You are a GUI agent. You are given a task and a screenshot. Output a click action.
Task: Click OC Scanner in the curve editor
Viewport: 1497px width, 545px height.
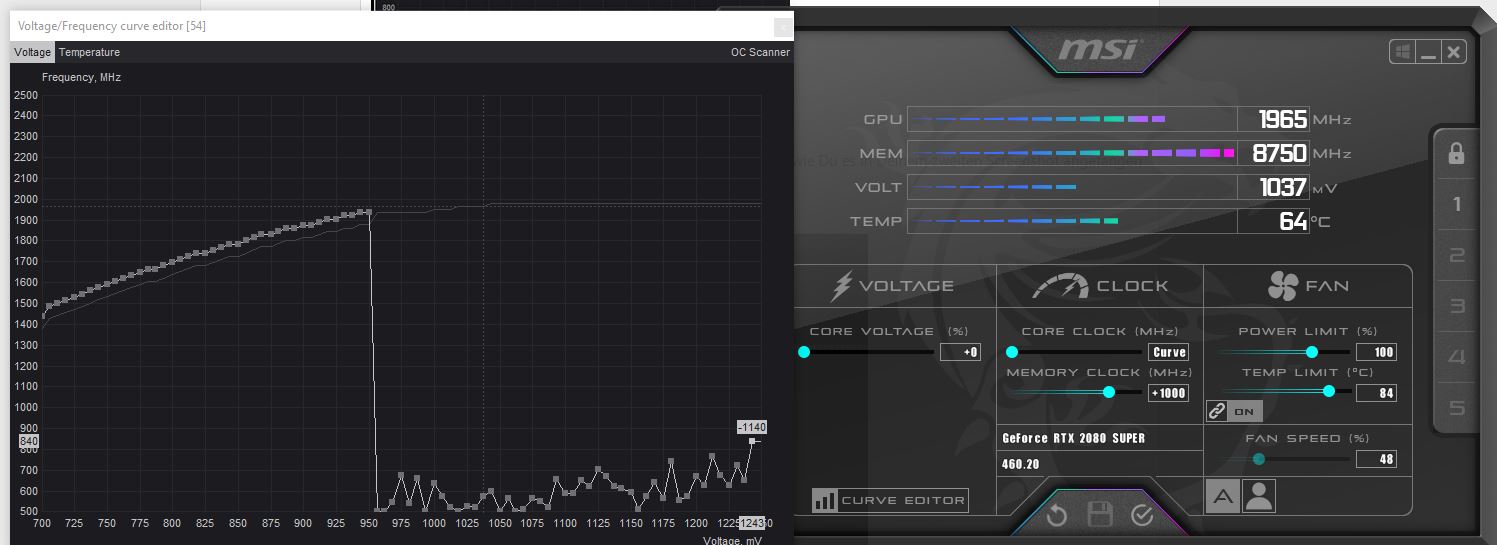[760, 52]
